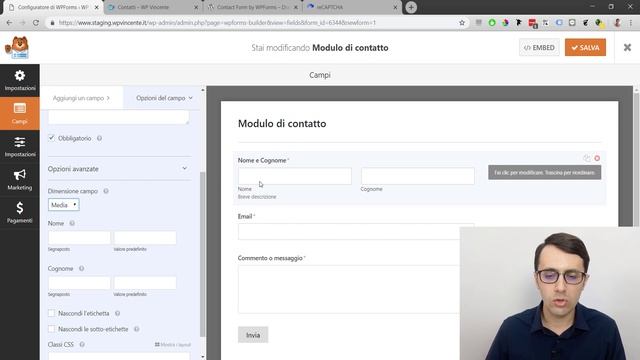
Task: Show help for Nome option
Action: 72,223
